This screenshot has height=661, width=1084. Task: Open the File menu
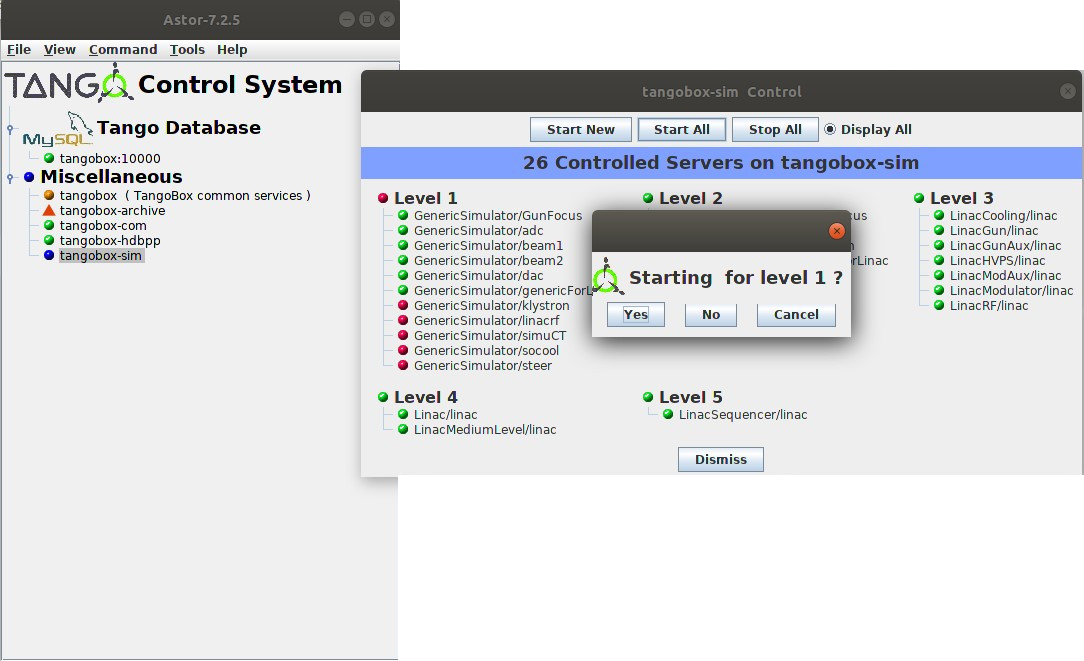coord(19,50)
